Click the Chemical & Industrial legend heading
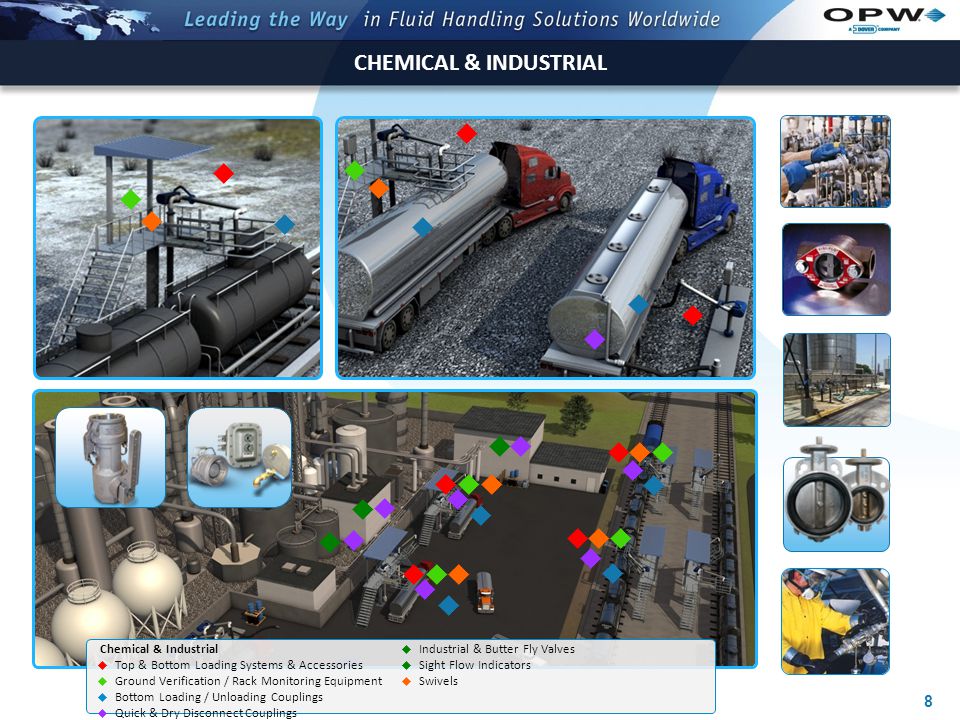The image size is (960, 720). (x=159, y=649)
